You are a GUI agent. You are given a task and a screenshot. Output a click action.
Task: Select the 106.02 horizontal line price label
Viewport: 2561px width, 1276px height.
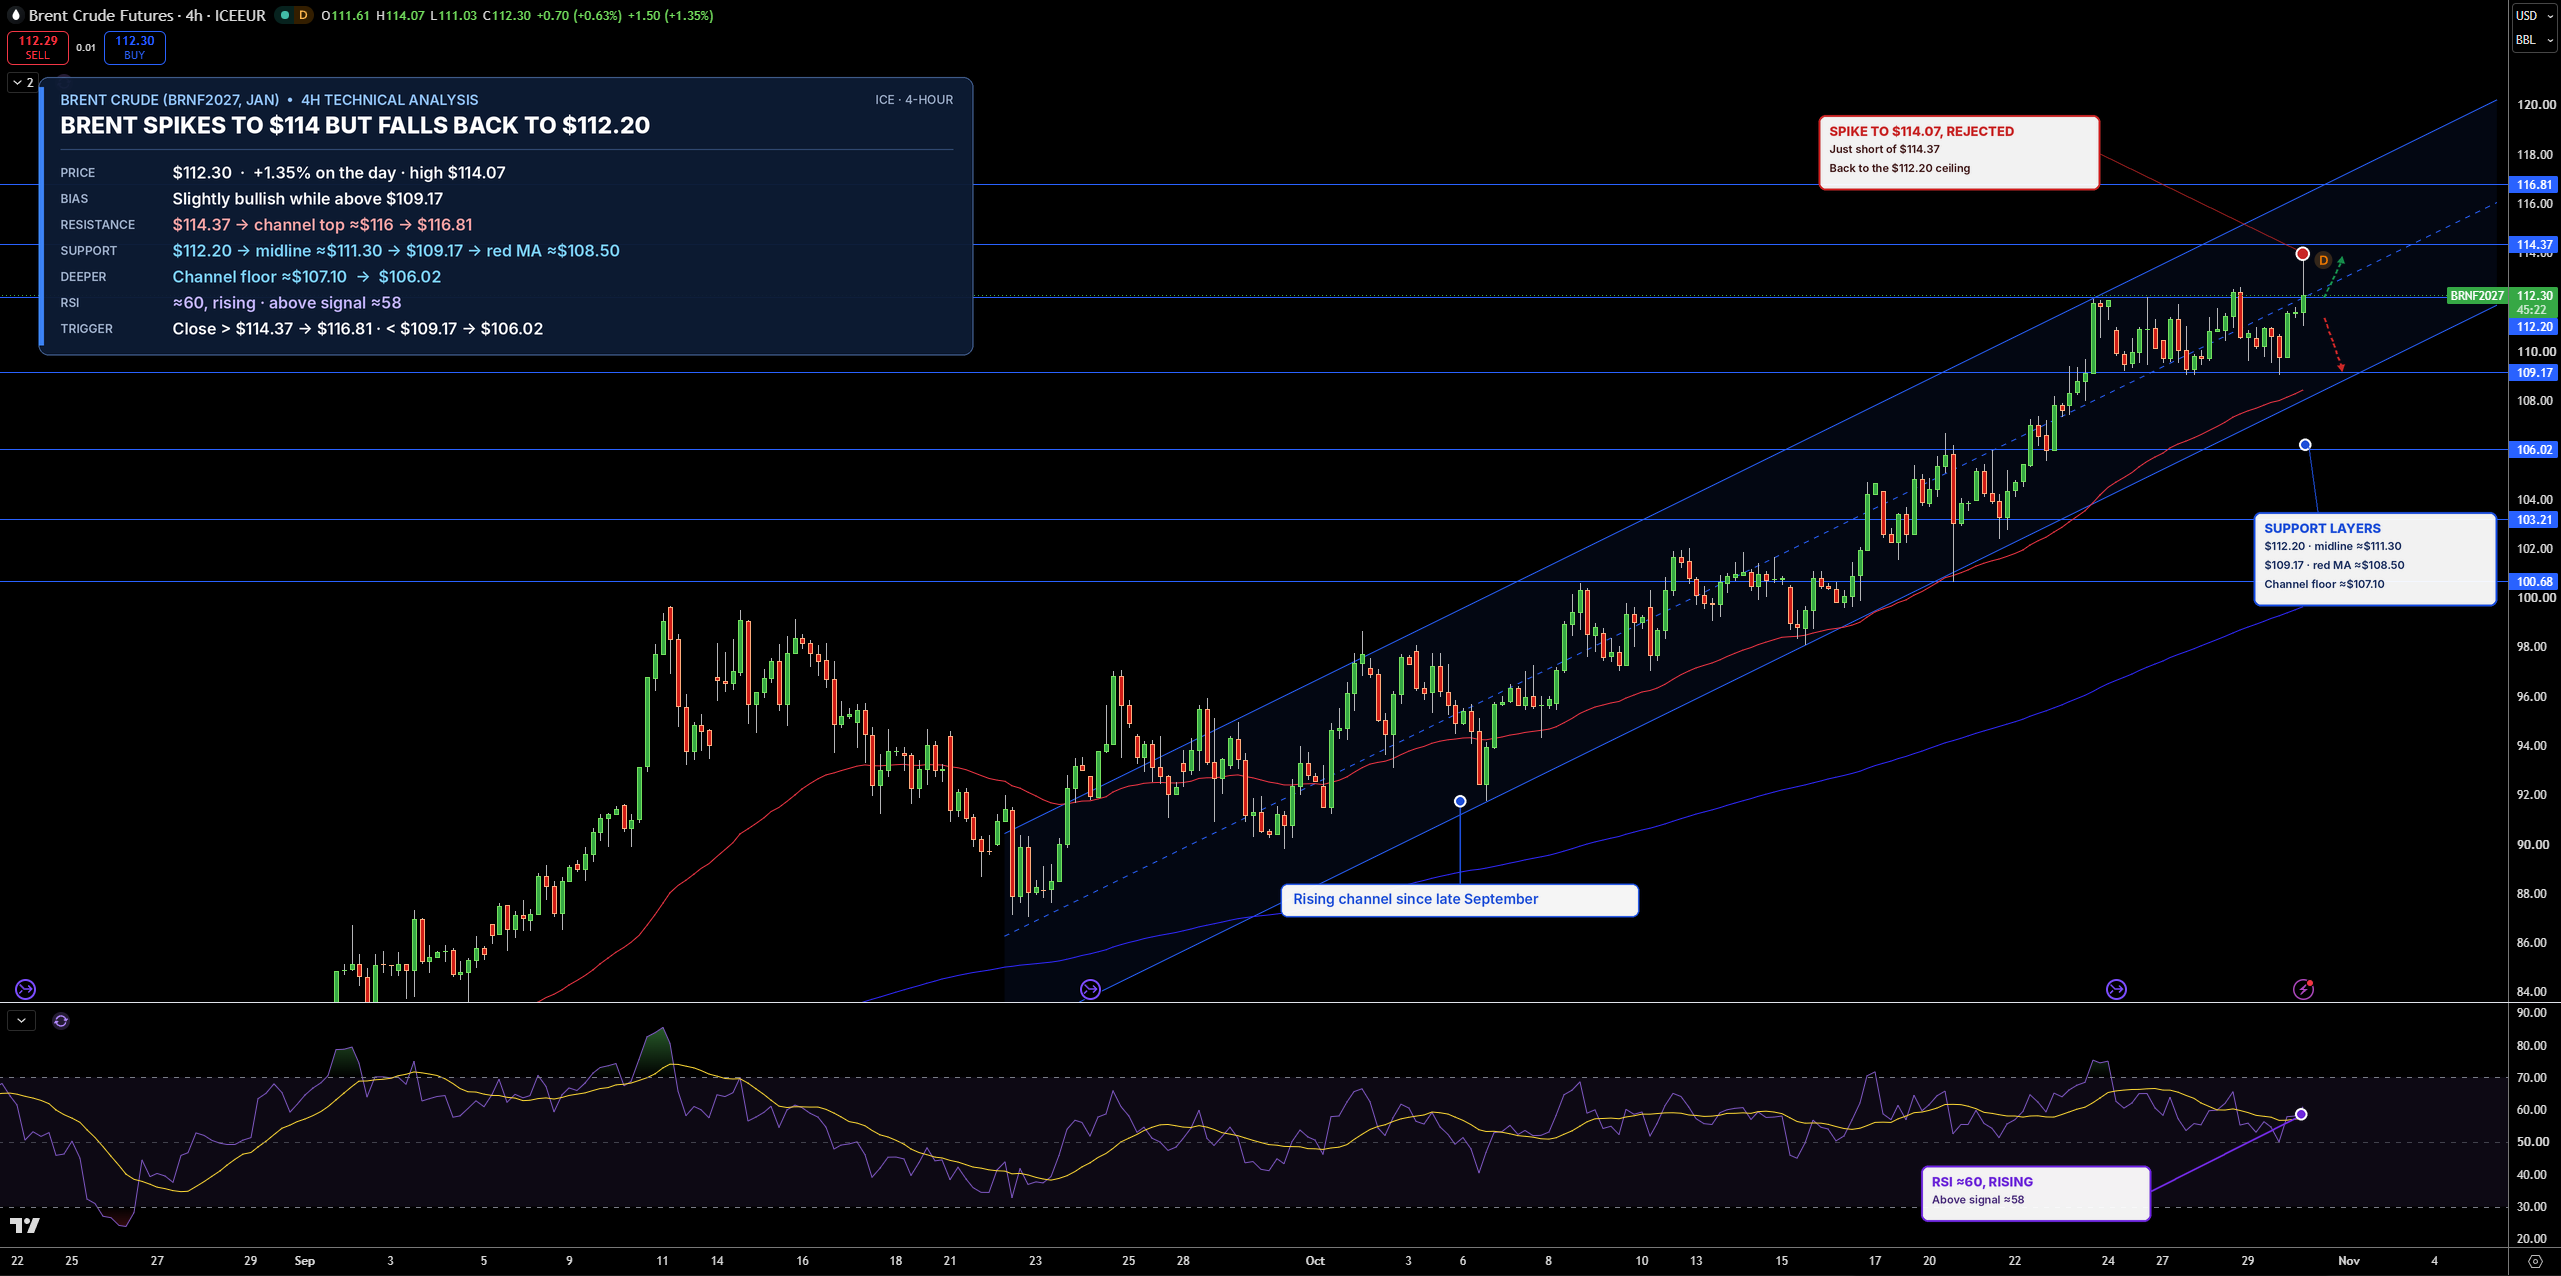pyautogui.click(x=2534, y=450)
